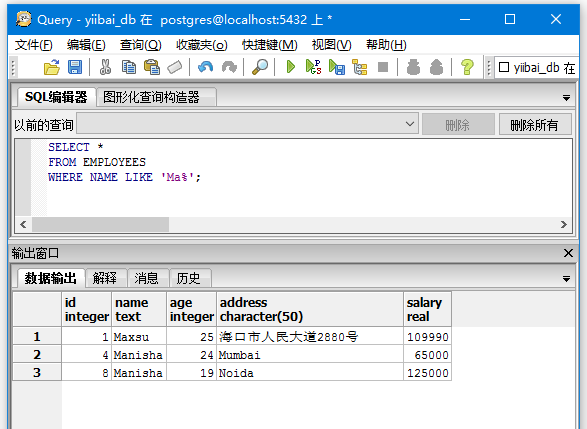Click the open file folder icon
This screenshot has height=429, width=587.
pos(52,67)
